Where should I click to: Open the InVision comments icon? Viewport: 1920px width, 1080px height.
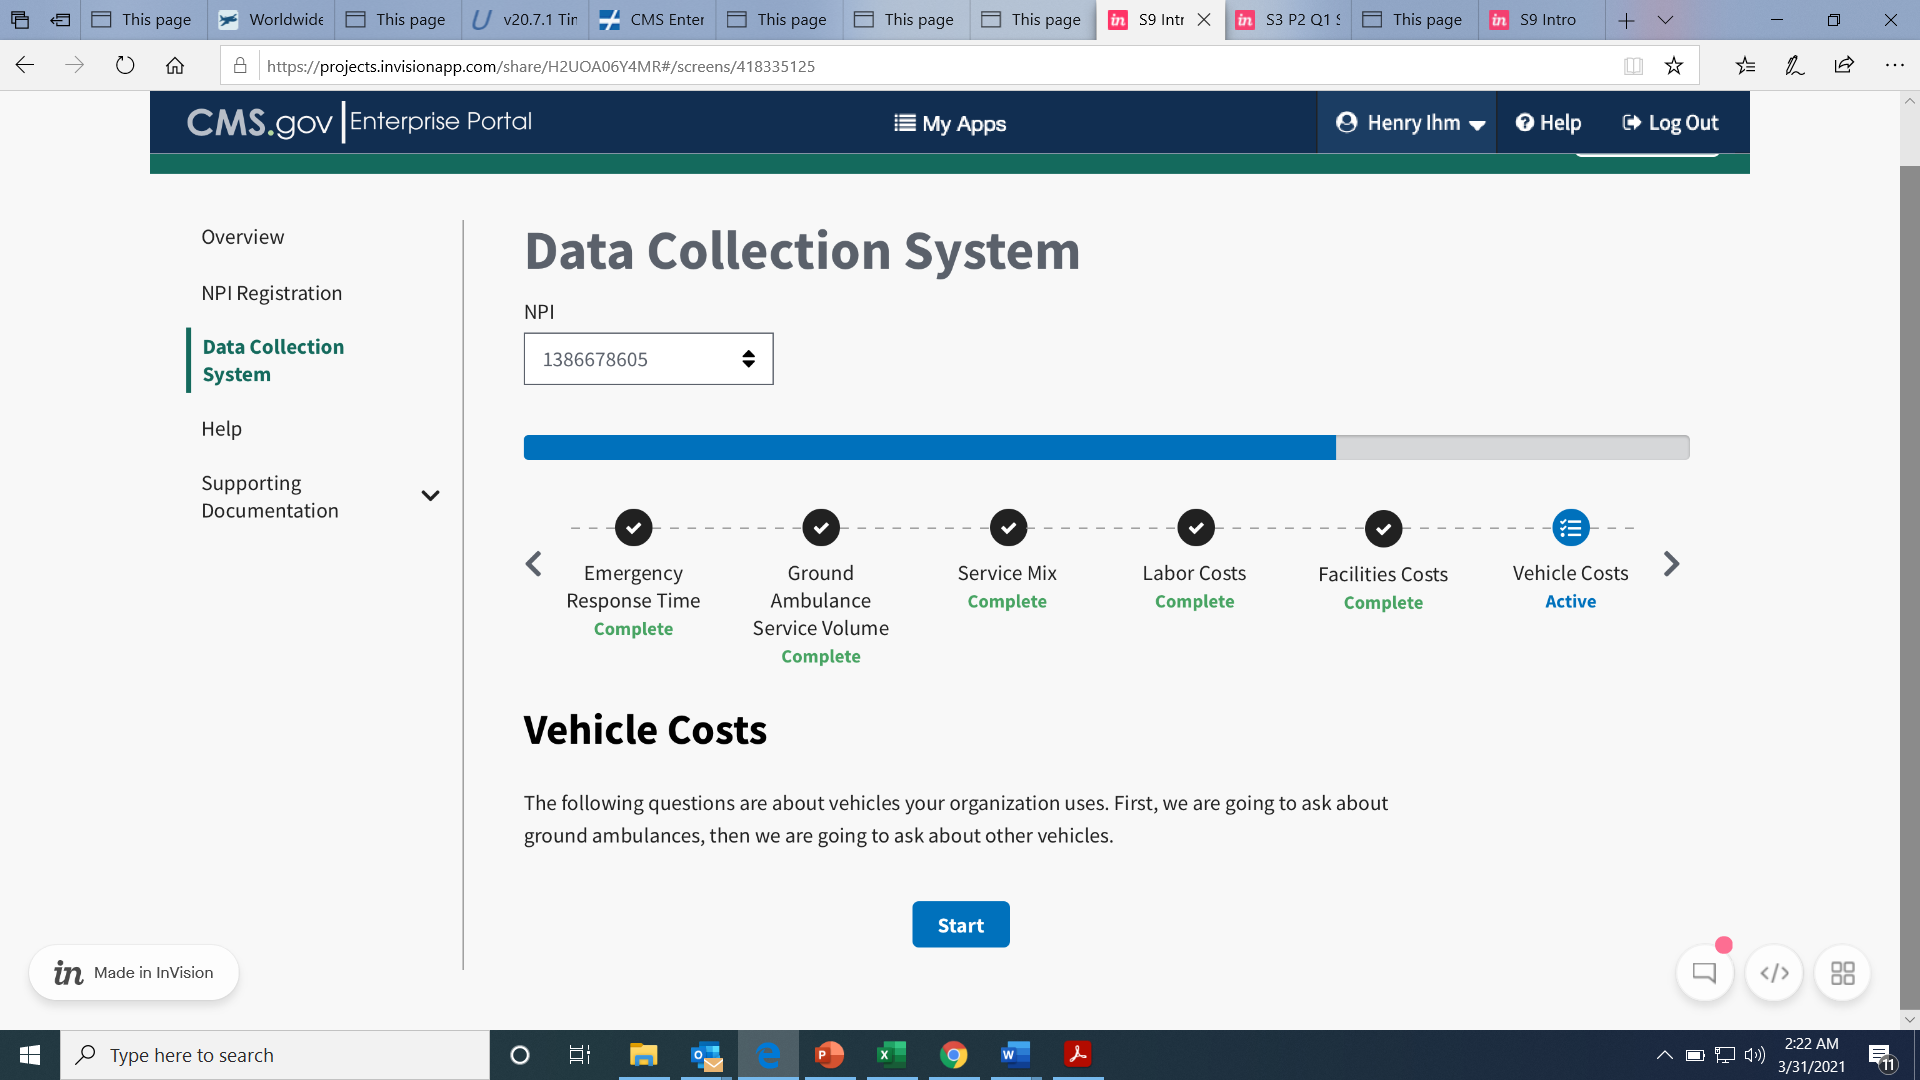(1704, 973)
